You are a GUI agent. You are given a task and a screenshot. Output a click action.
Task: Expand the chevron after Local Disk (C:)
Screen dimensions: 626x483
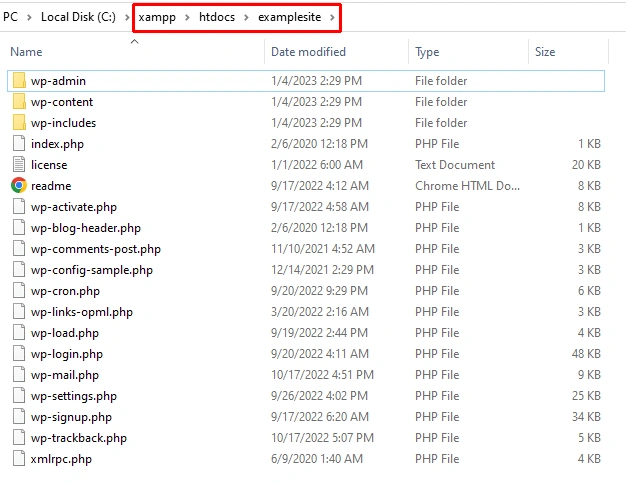(x=127, y=17)
